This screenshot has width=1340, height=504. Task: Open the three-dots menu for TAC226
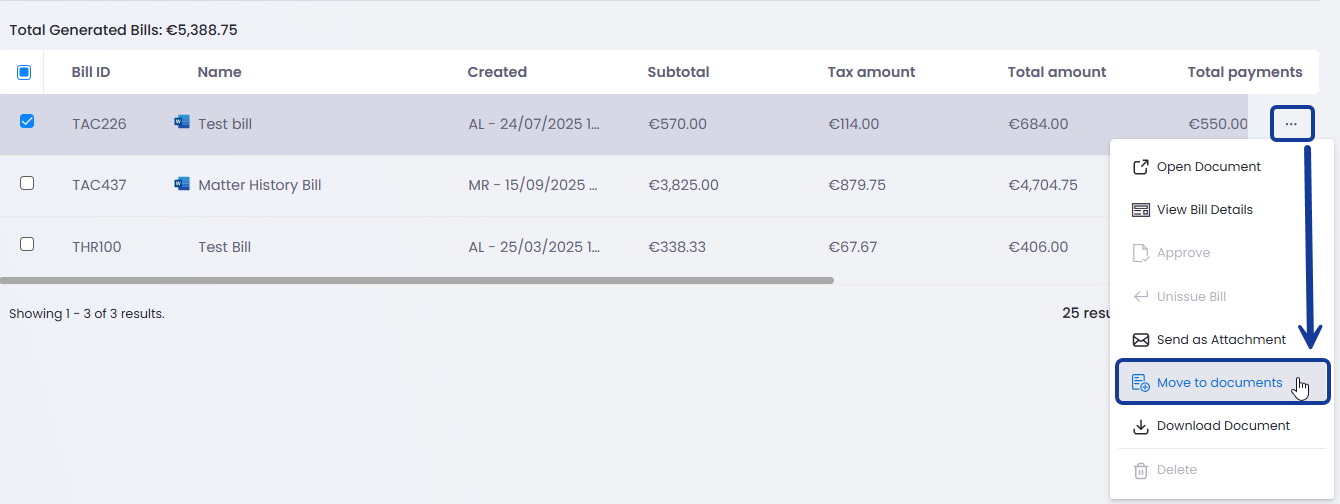1292,124
